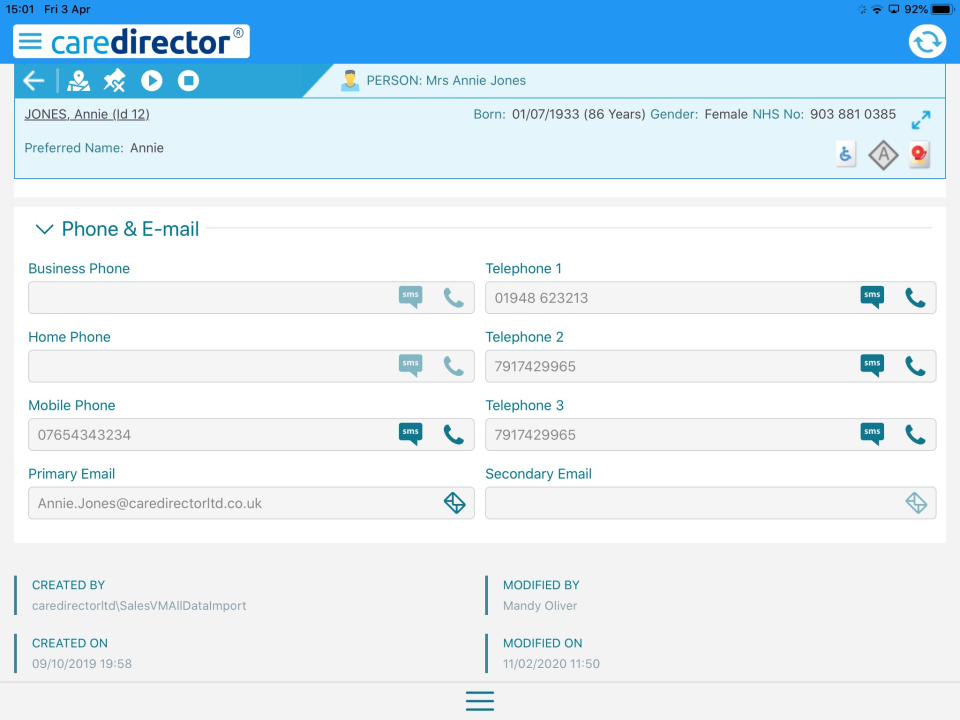The image size is (960, 720).
Task: Tap the caredirector logo
Action: 147,42
